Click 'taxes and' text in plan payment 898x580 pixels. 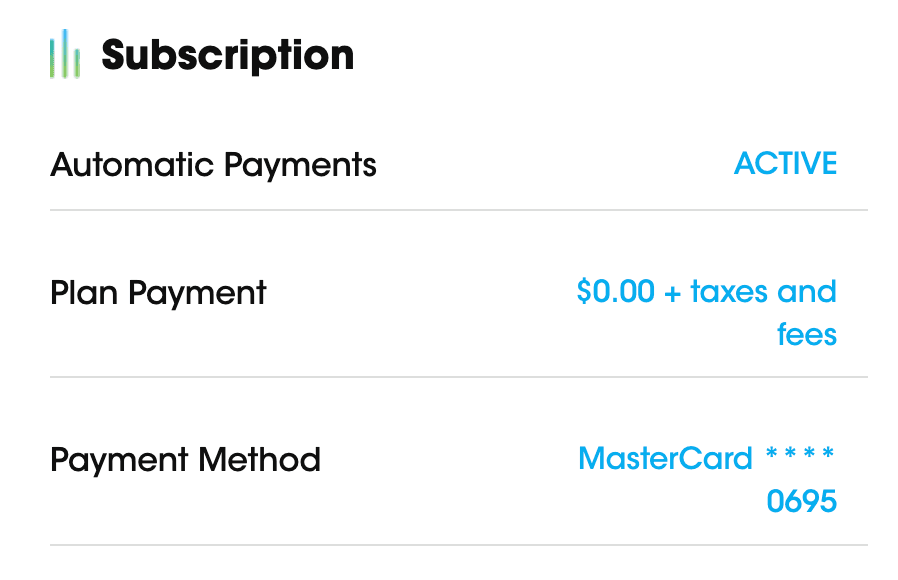(x=763, y=292)
